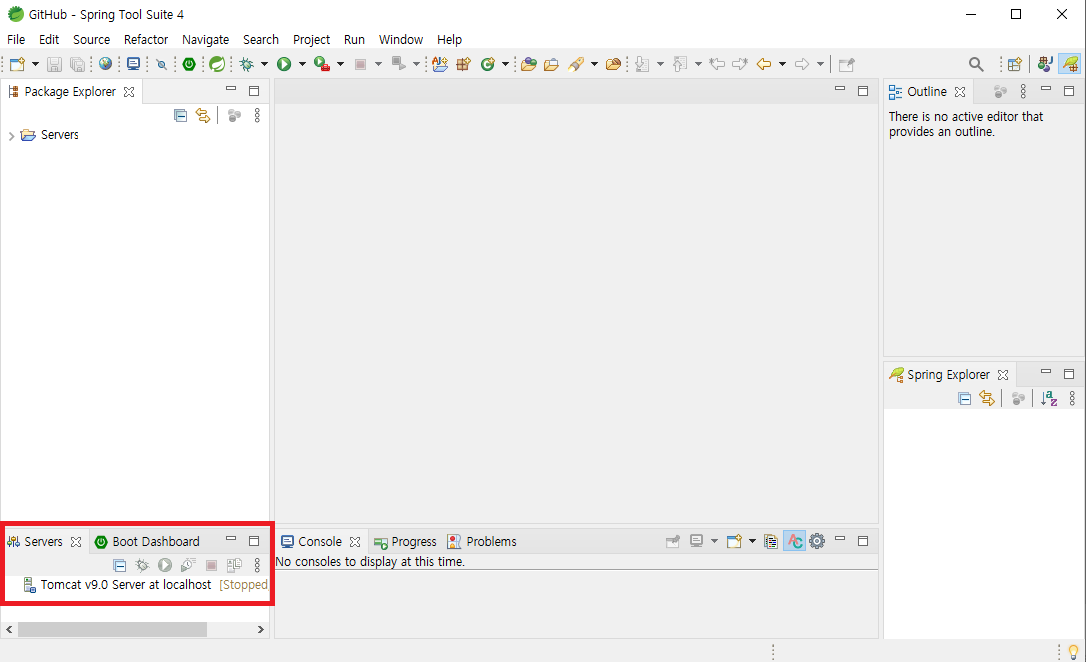This screenshot has height=662, width=1086.
Task: Open the New Java Class dropdown arrow
Action: pos(505,64)
